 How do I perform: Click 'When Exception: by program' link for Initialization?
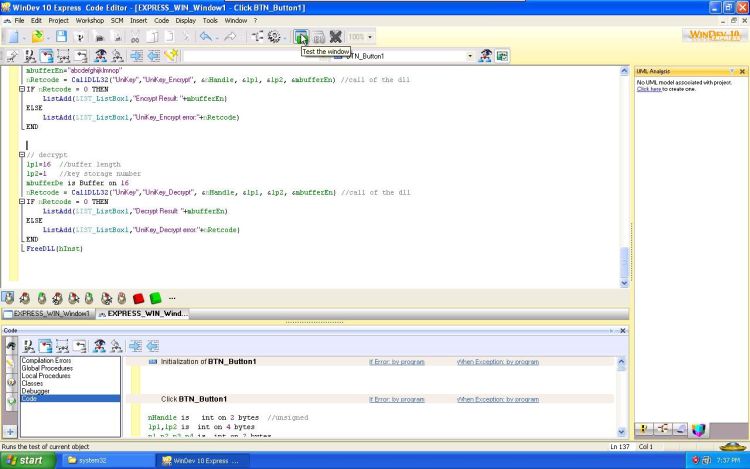point(498,362)
